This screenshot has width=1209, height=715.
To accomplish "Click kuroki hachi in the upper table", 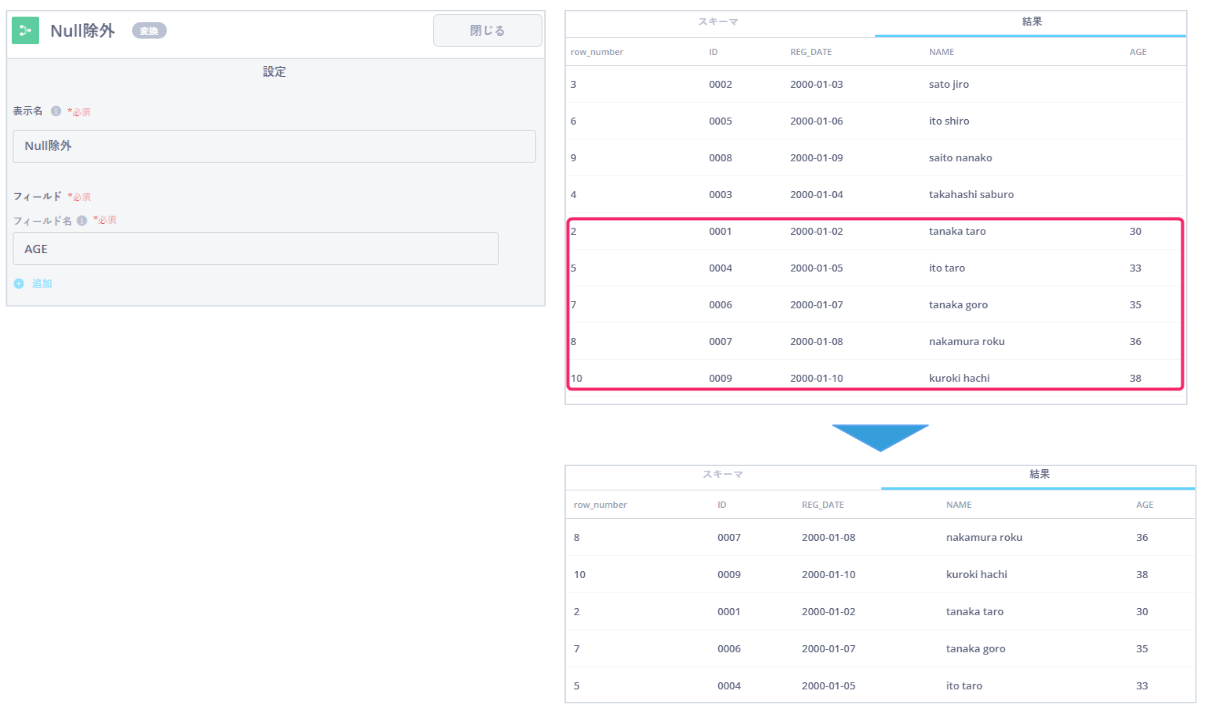I will (x=959, y=378).
